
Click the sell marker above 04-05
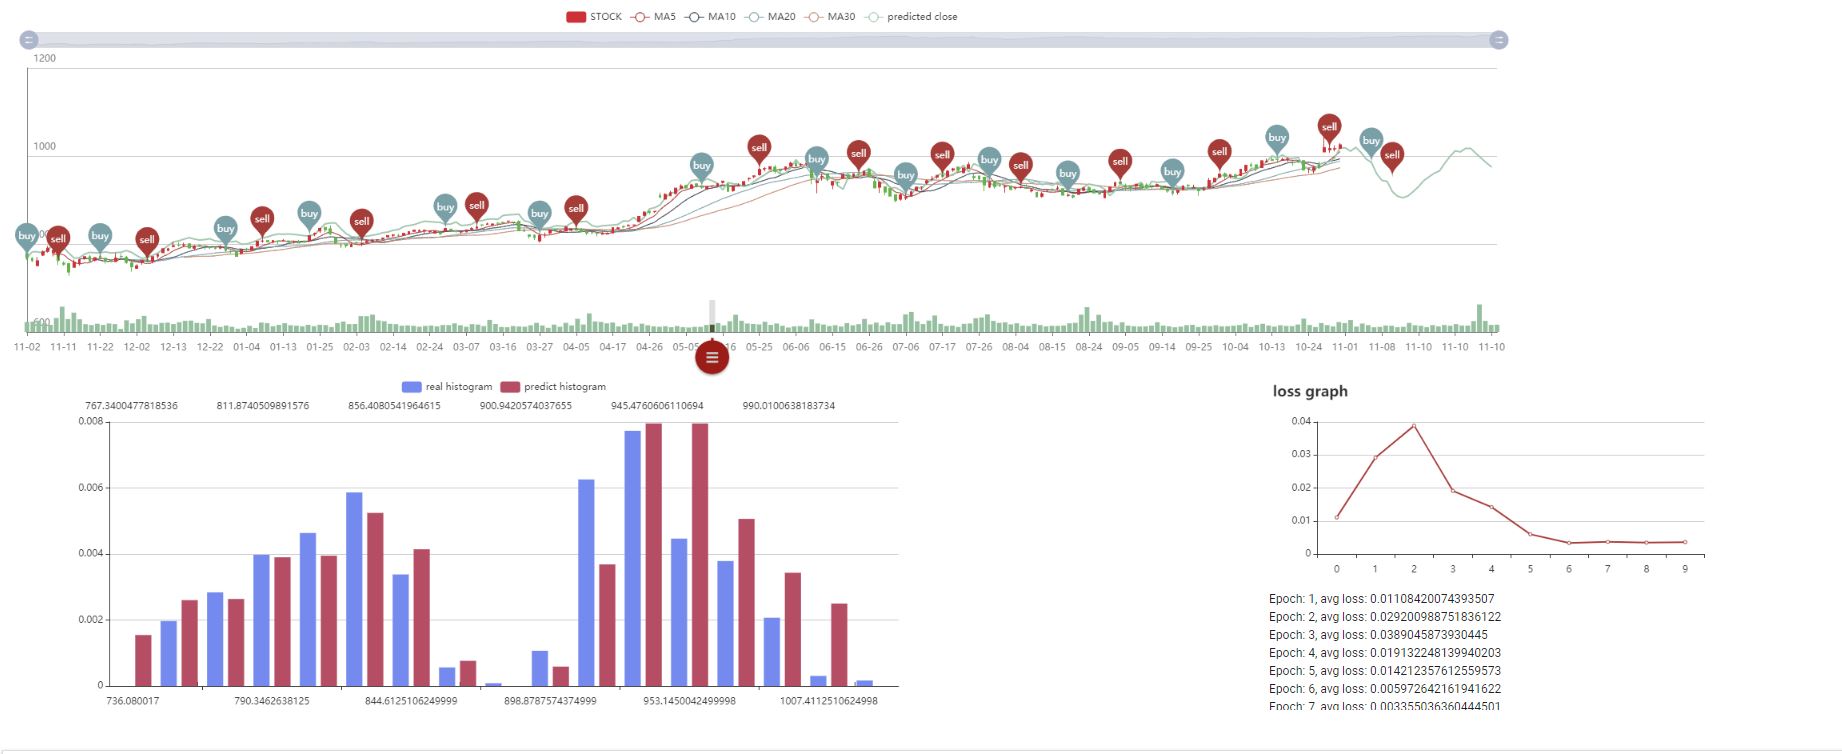pyautogui.click(x=575, y=209)
